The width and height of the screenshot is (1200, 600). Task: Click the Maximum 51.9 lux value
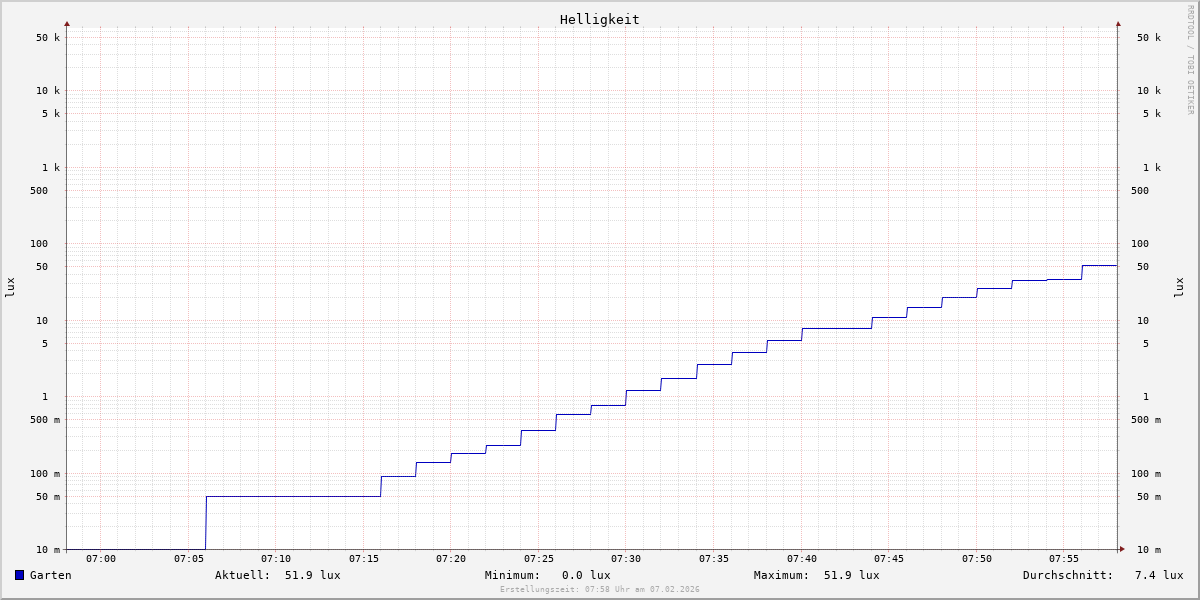pos(851,575)
